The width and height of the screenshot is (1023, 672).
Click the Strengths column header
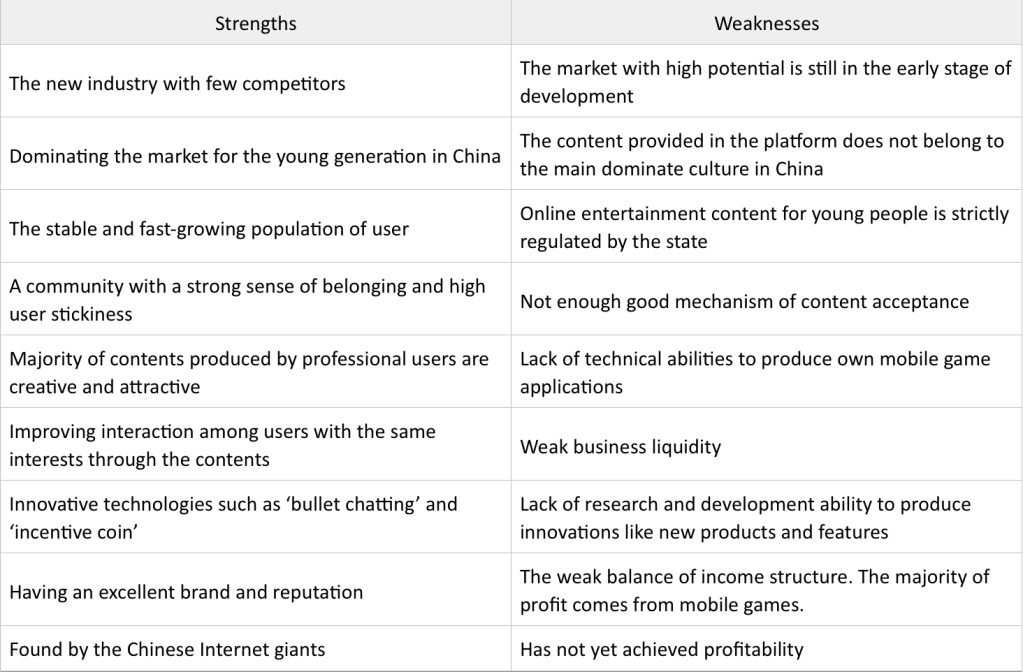pyautogui.click(x=255, y=24)
